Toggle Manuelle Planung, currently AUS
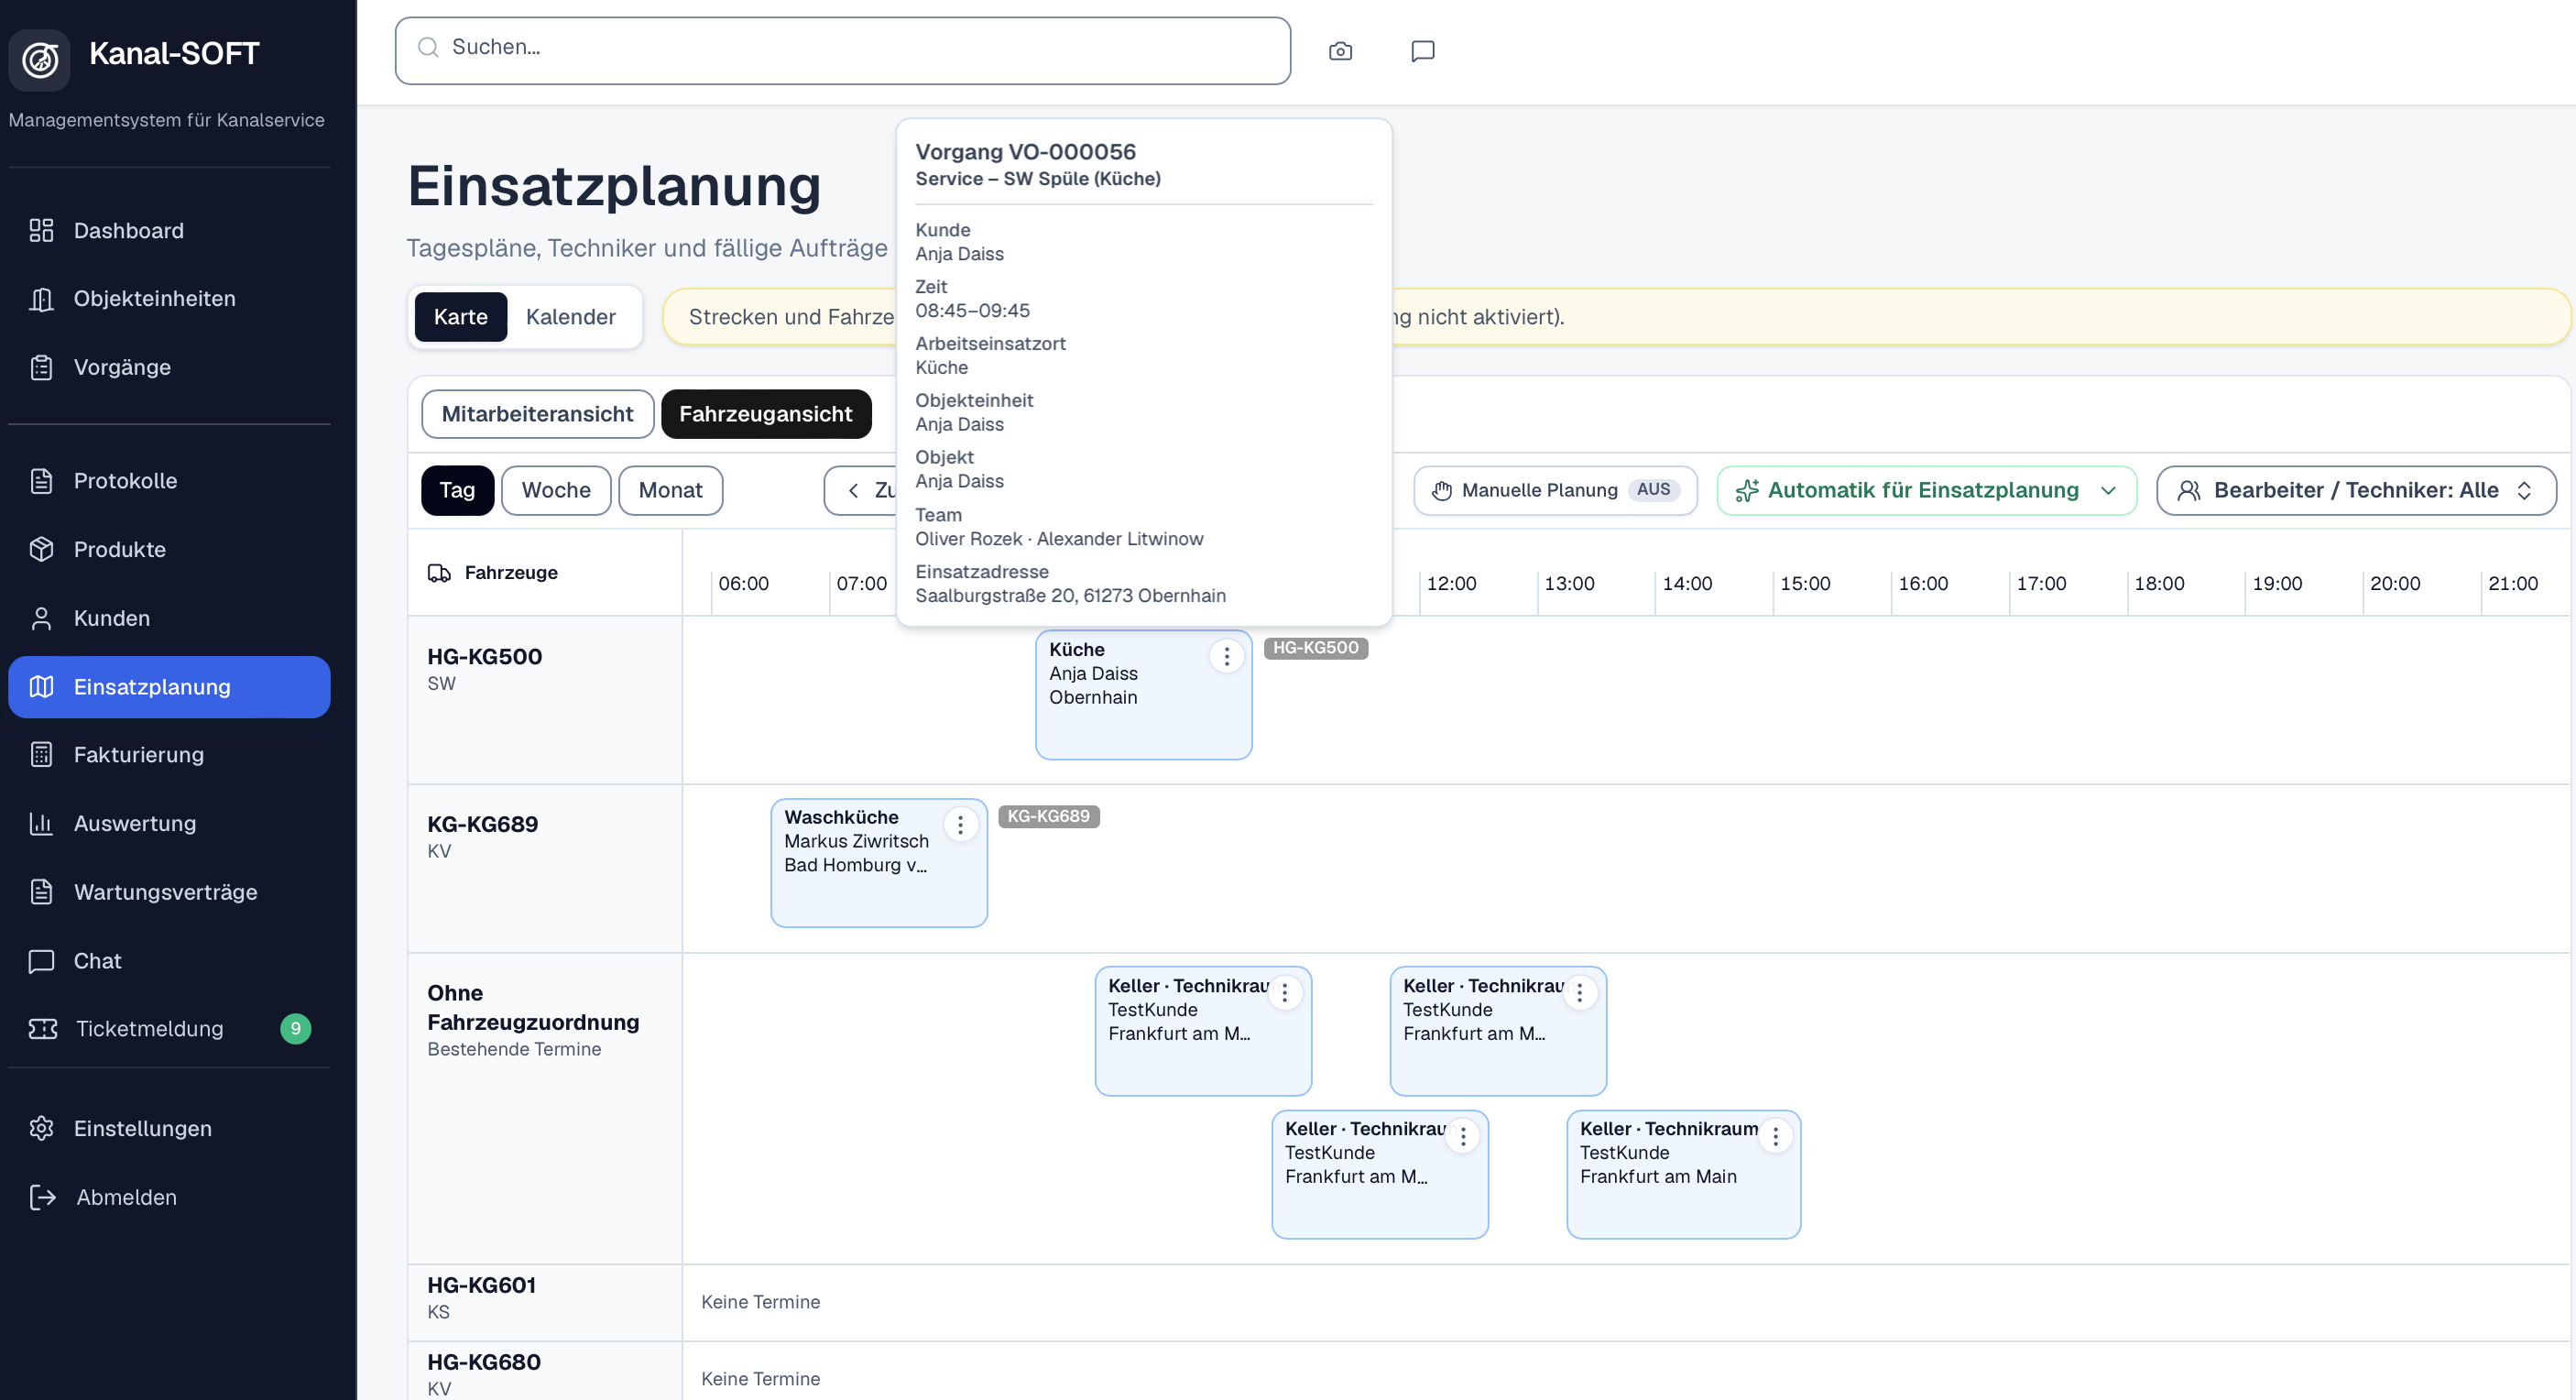 (x=1555, y=490)
